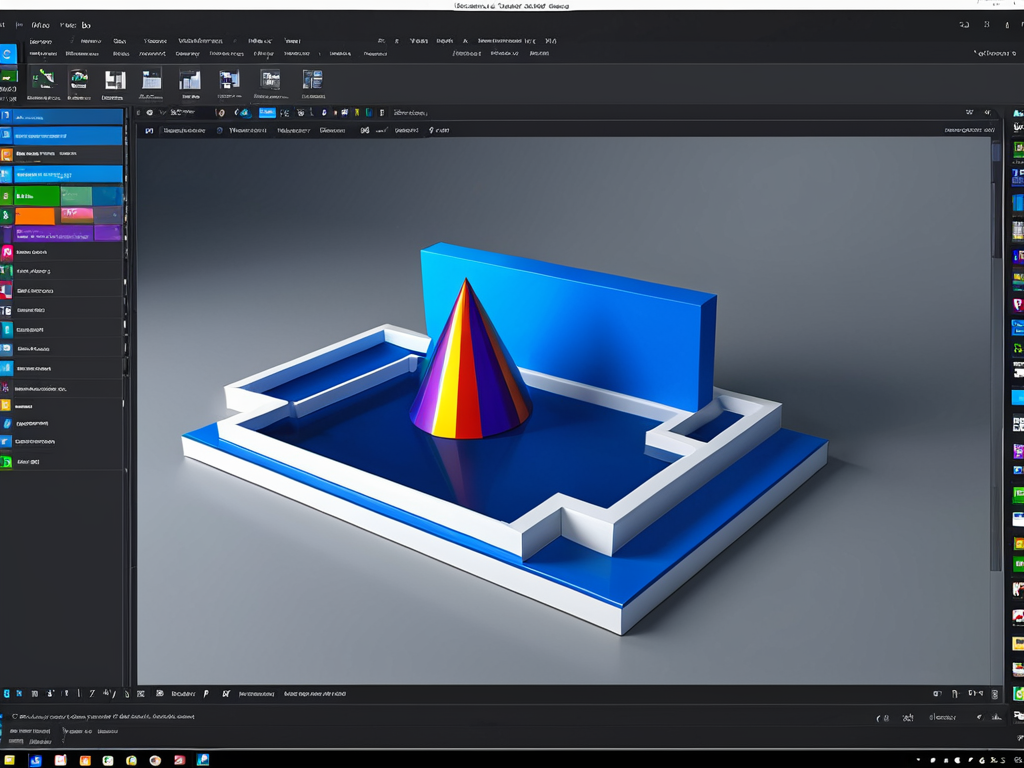Click the green color block in left panel
1024x768 pixels.
[36, 196]
